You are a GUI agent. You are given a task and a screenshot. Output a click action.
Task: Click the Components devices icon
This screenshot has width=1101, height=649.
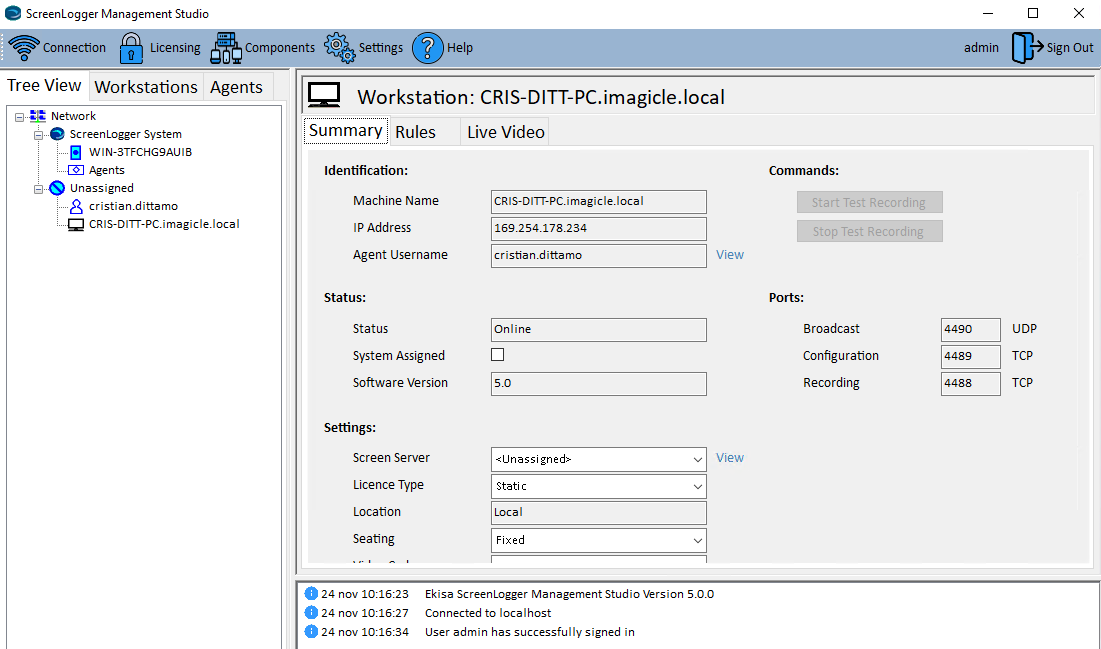(x=226, y=48)
